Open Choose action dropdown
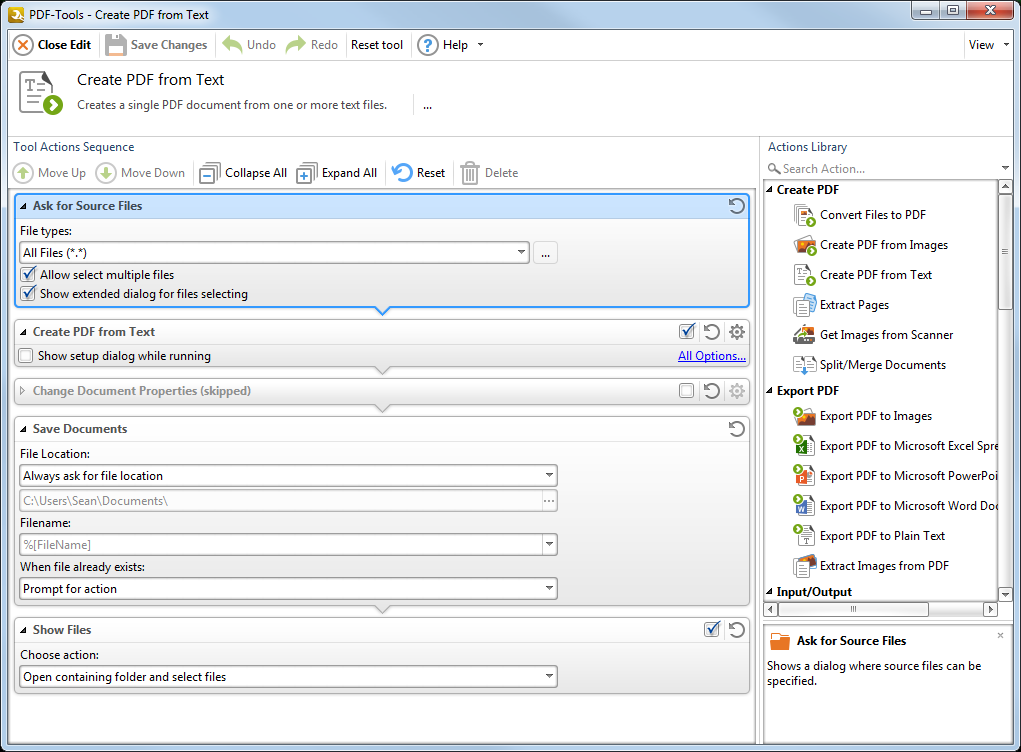 click(550, 676)
